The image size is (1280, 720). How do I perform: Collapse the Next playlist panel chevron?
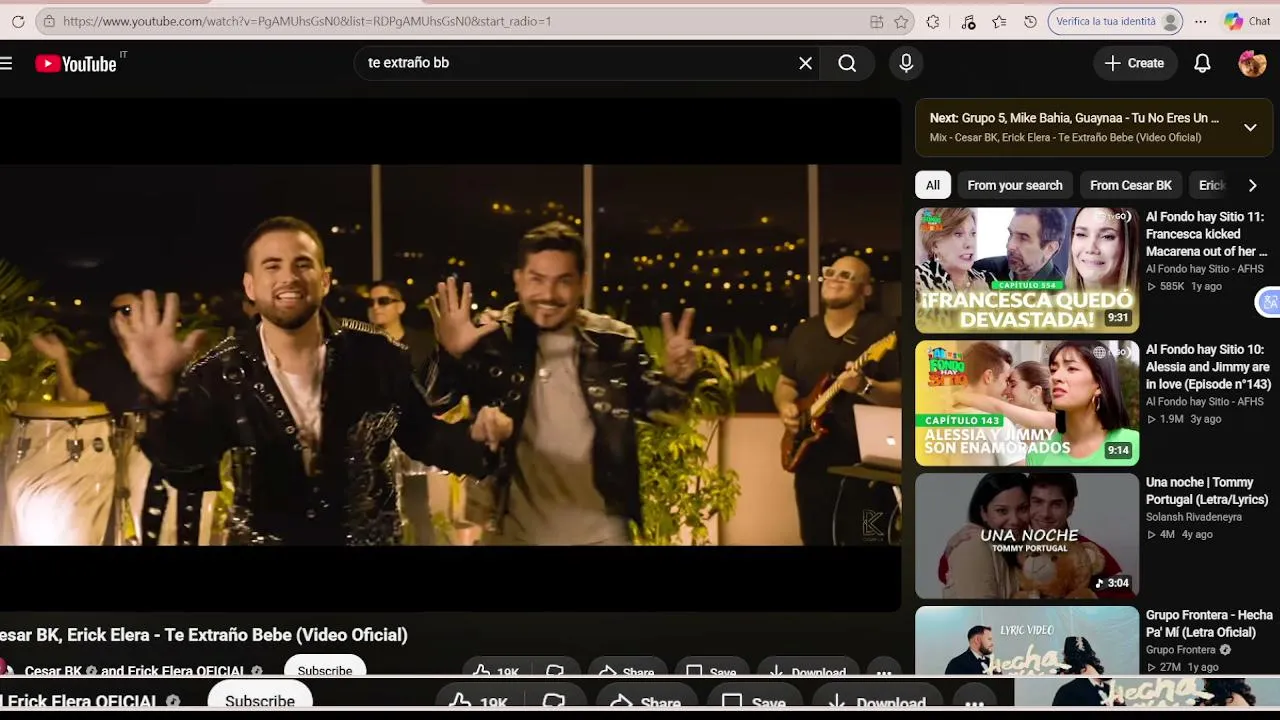click(1250, 127)
